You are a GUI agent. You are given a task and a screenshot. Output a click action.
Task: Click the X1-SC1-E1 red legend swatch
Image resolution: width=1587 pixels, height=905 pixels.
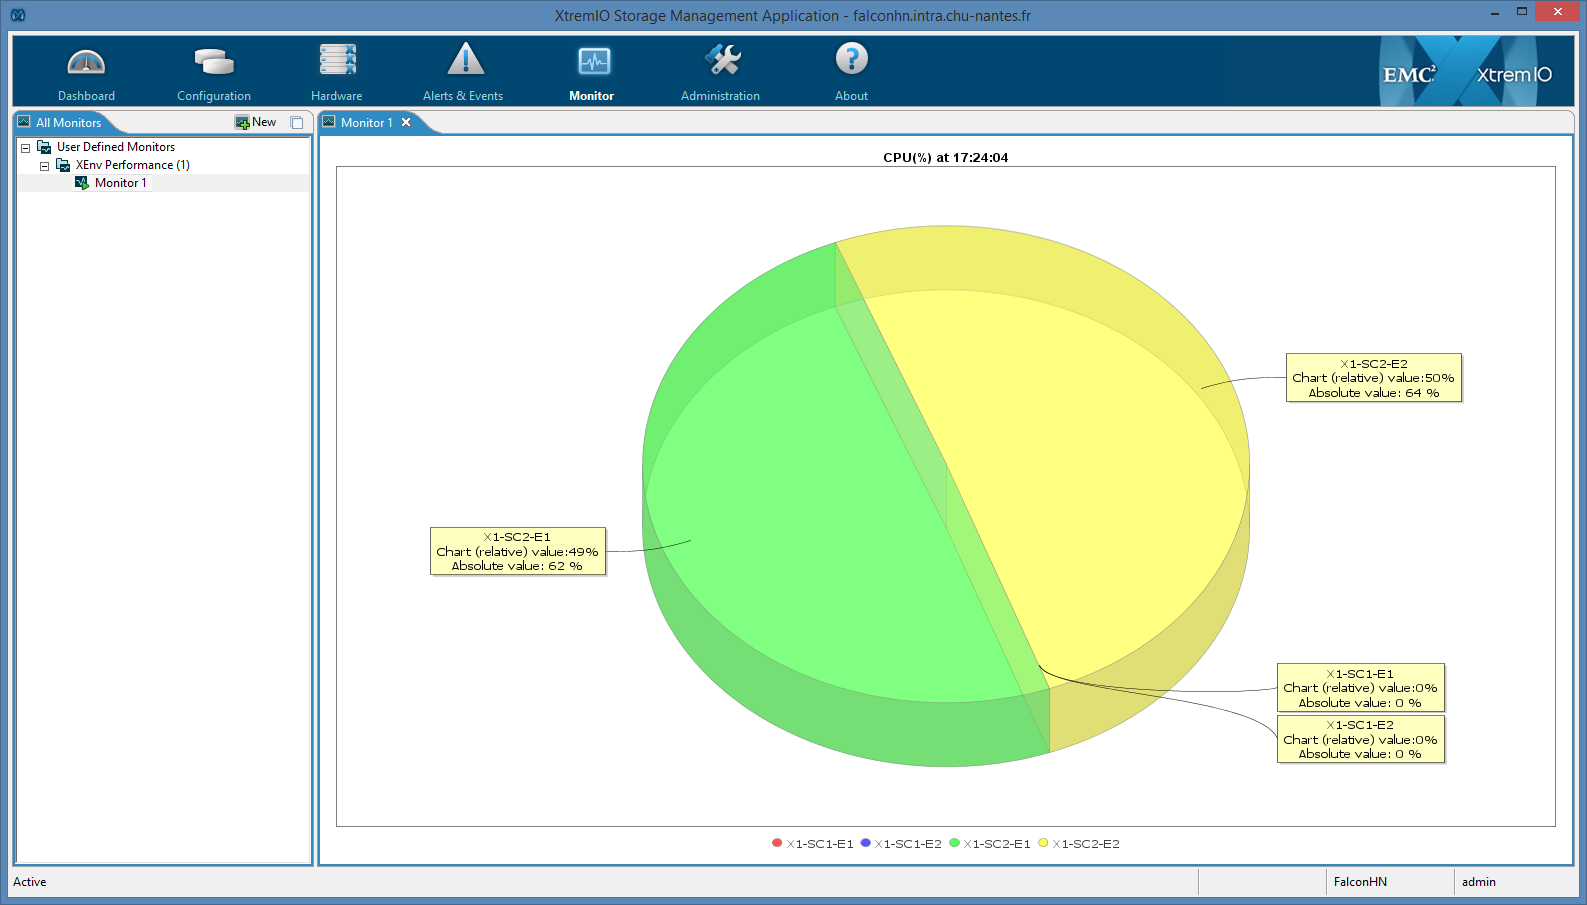[x=777, y=843]
